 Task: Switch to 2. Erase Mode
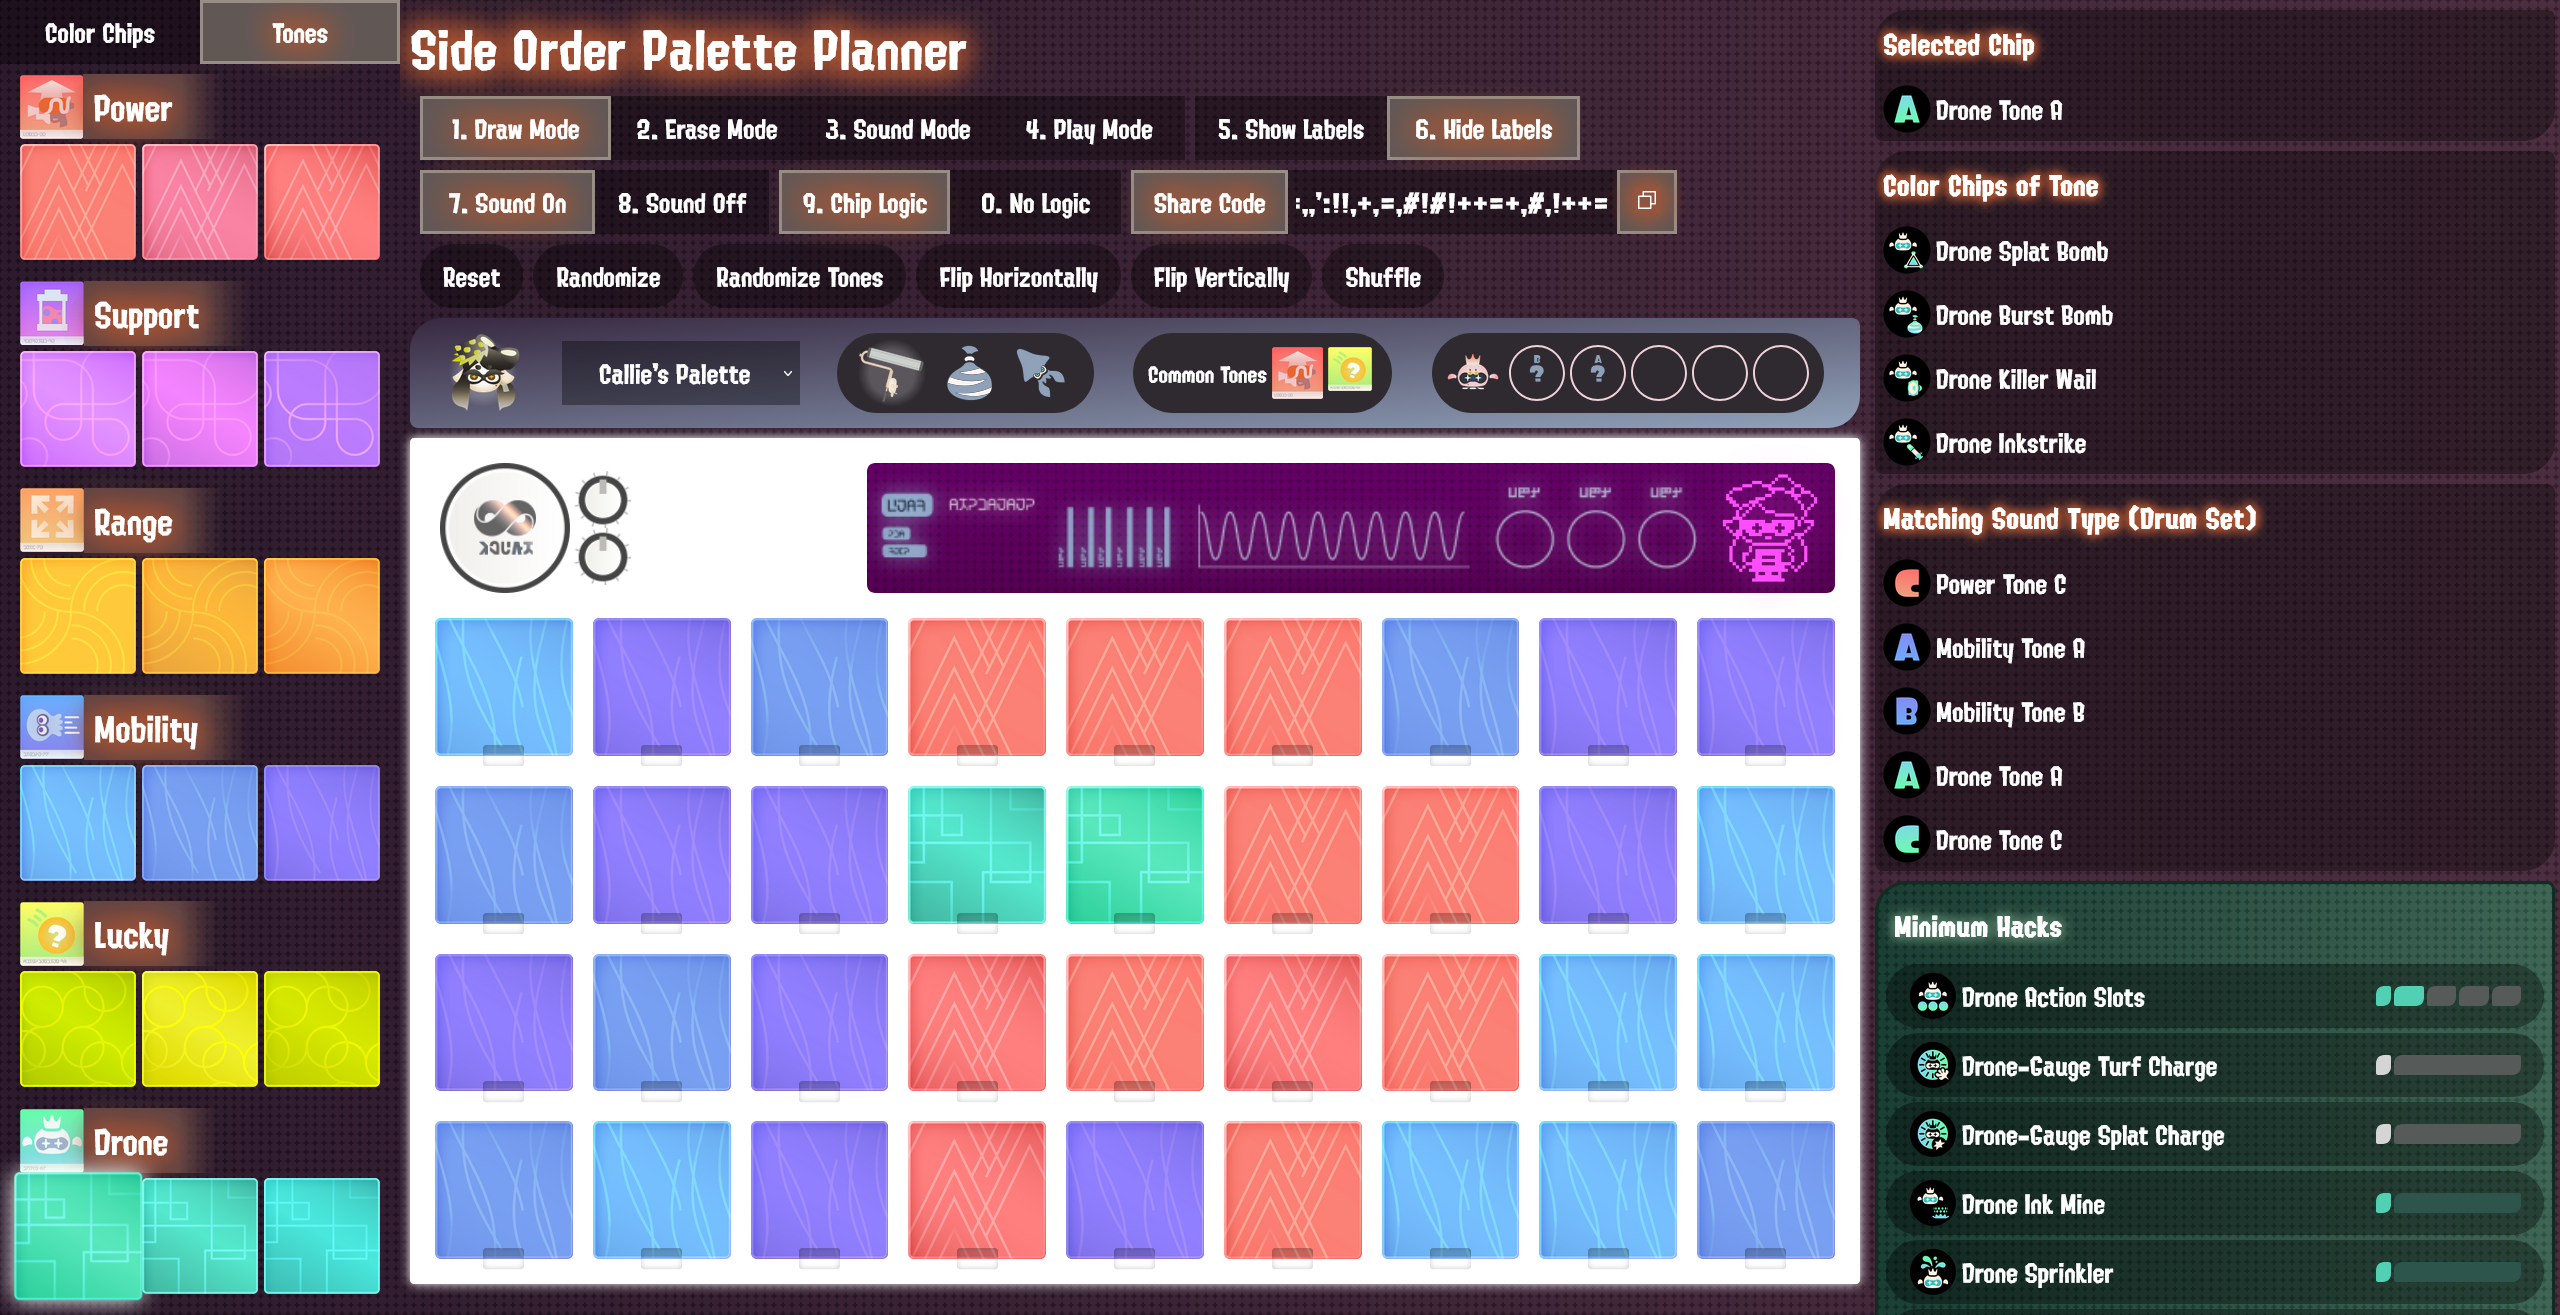pos(707,129)
